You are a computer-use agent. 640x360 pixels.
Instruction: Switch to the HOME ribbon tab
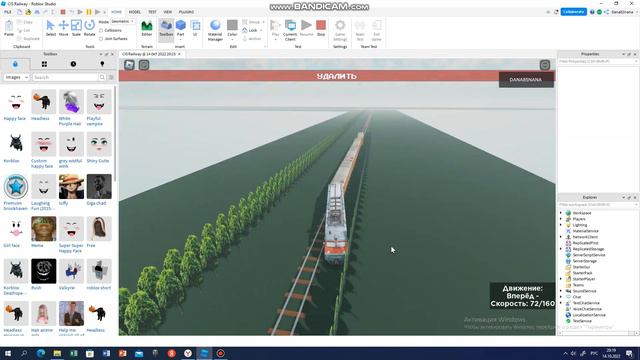[116, 12]
